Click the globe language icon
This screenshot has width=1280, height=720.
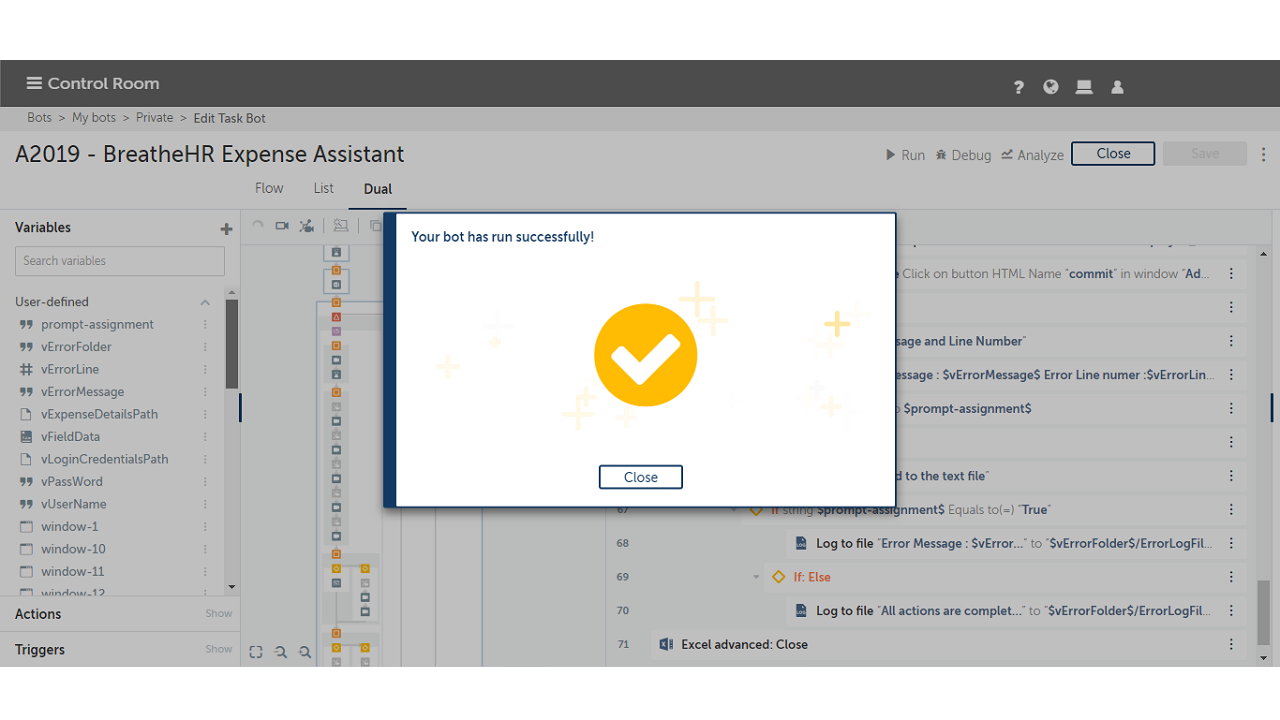1051,87
